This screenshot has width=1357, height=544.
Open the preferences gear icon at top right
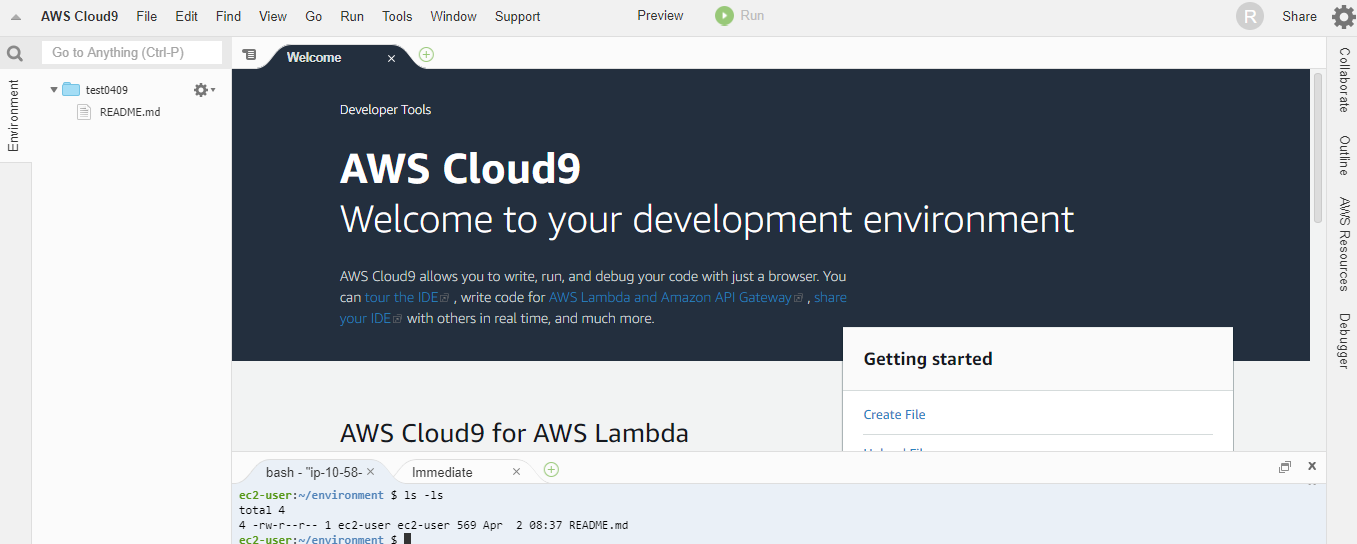(x=1343, y=17)
